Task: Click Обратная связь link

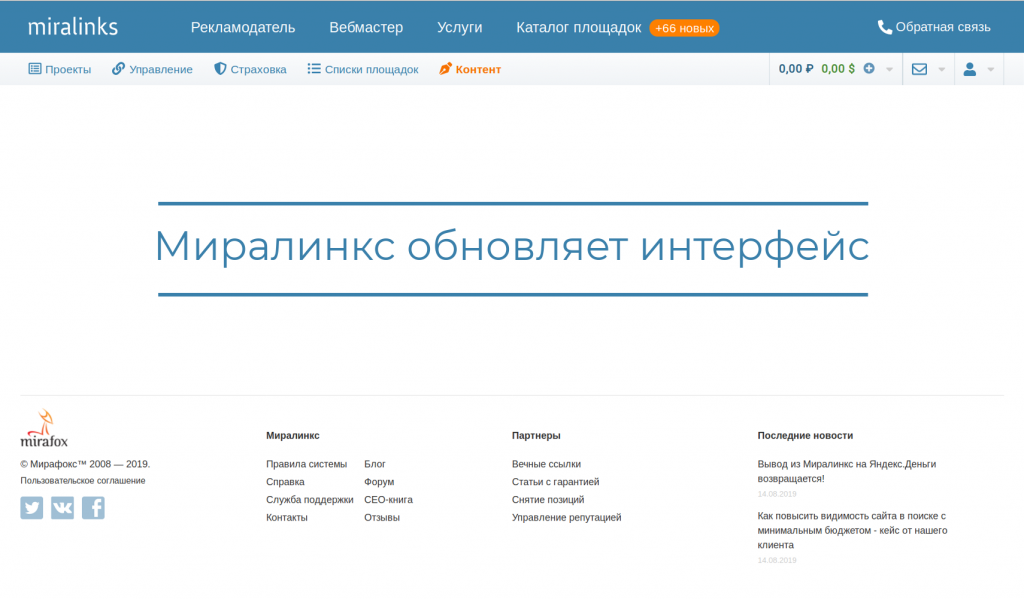Action: click(x=943, y=27)
